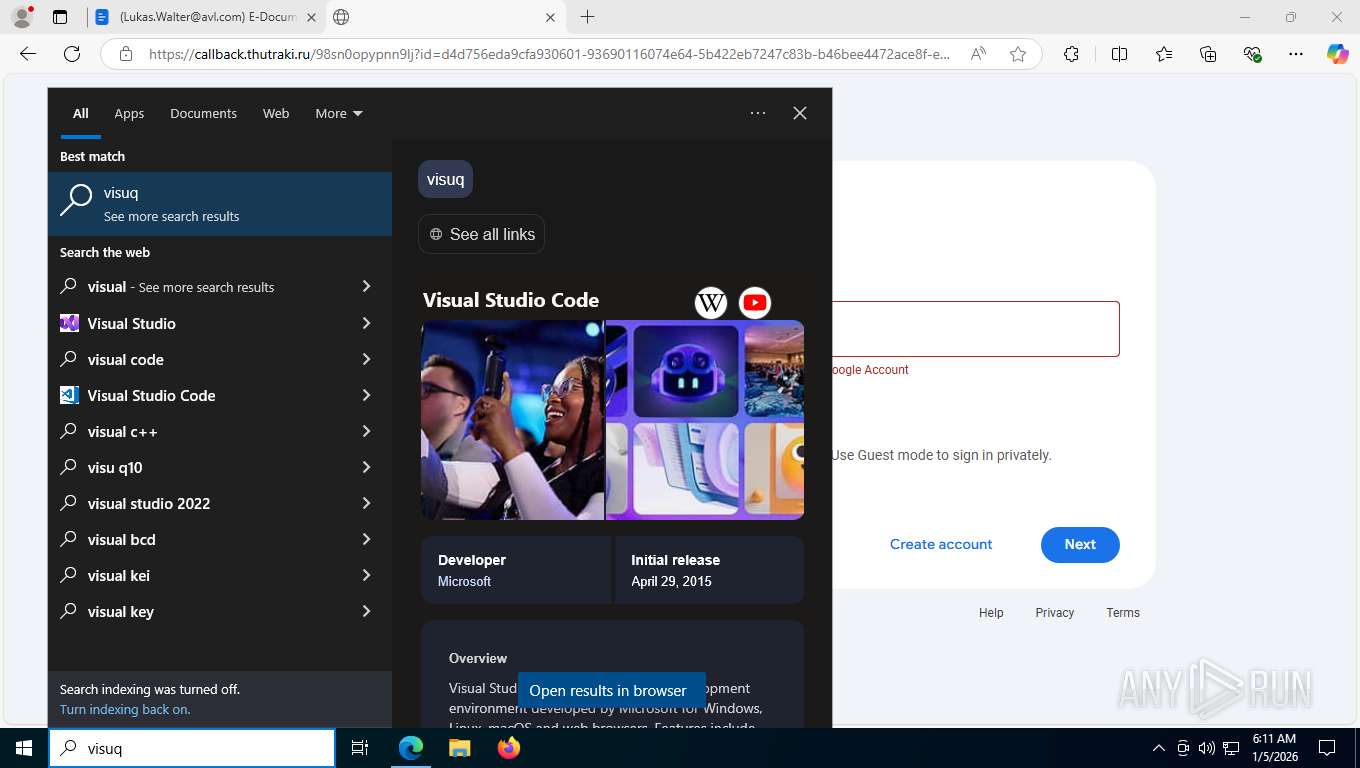Open the Help footer link
The height and width of the screenshot is (768, 1360).
coord(991,613)
